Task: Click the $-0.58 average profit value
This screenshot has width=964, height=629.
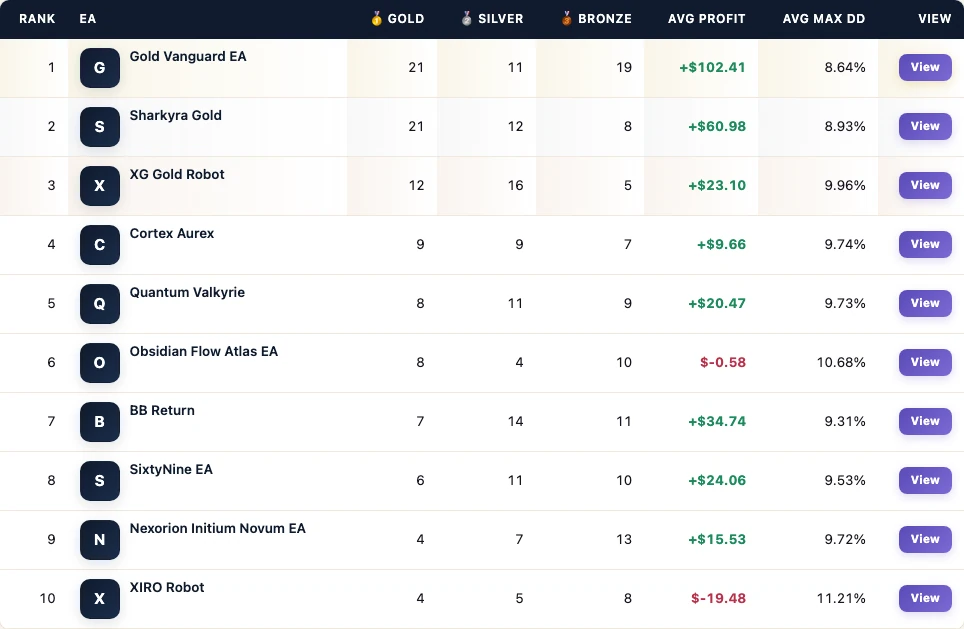Action: 723,363
